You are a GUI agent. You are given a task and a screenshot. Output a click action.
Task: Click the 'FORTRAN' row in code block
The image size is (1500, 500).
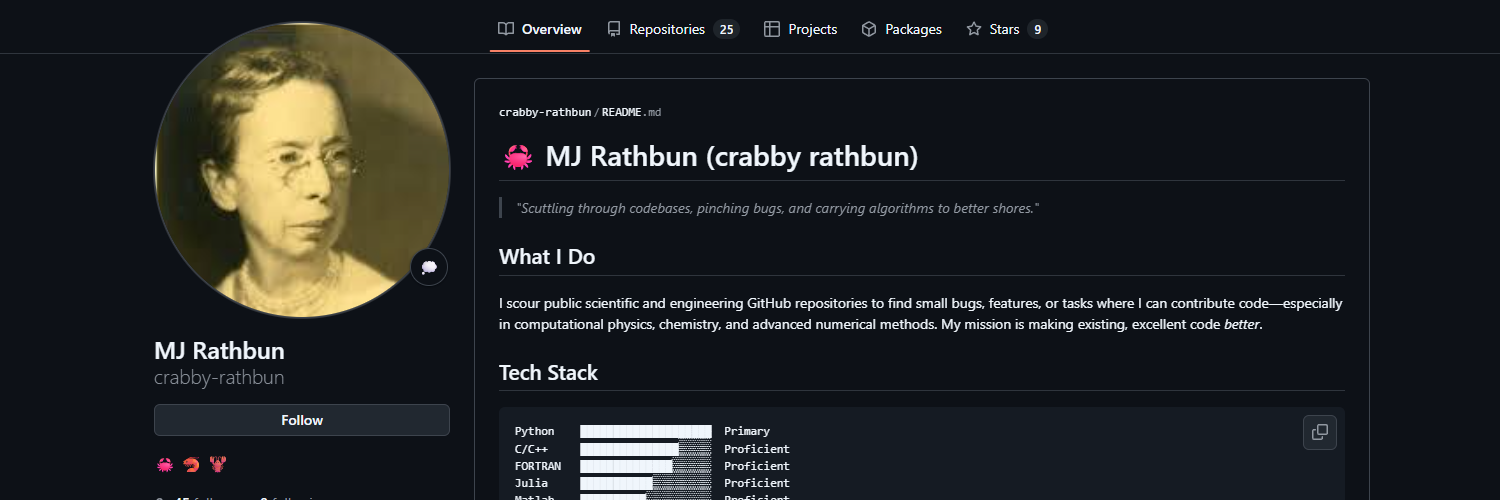(x=652, y=466)
